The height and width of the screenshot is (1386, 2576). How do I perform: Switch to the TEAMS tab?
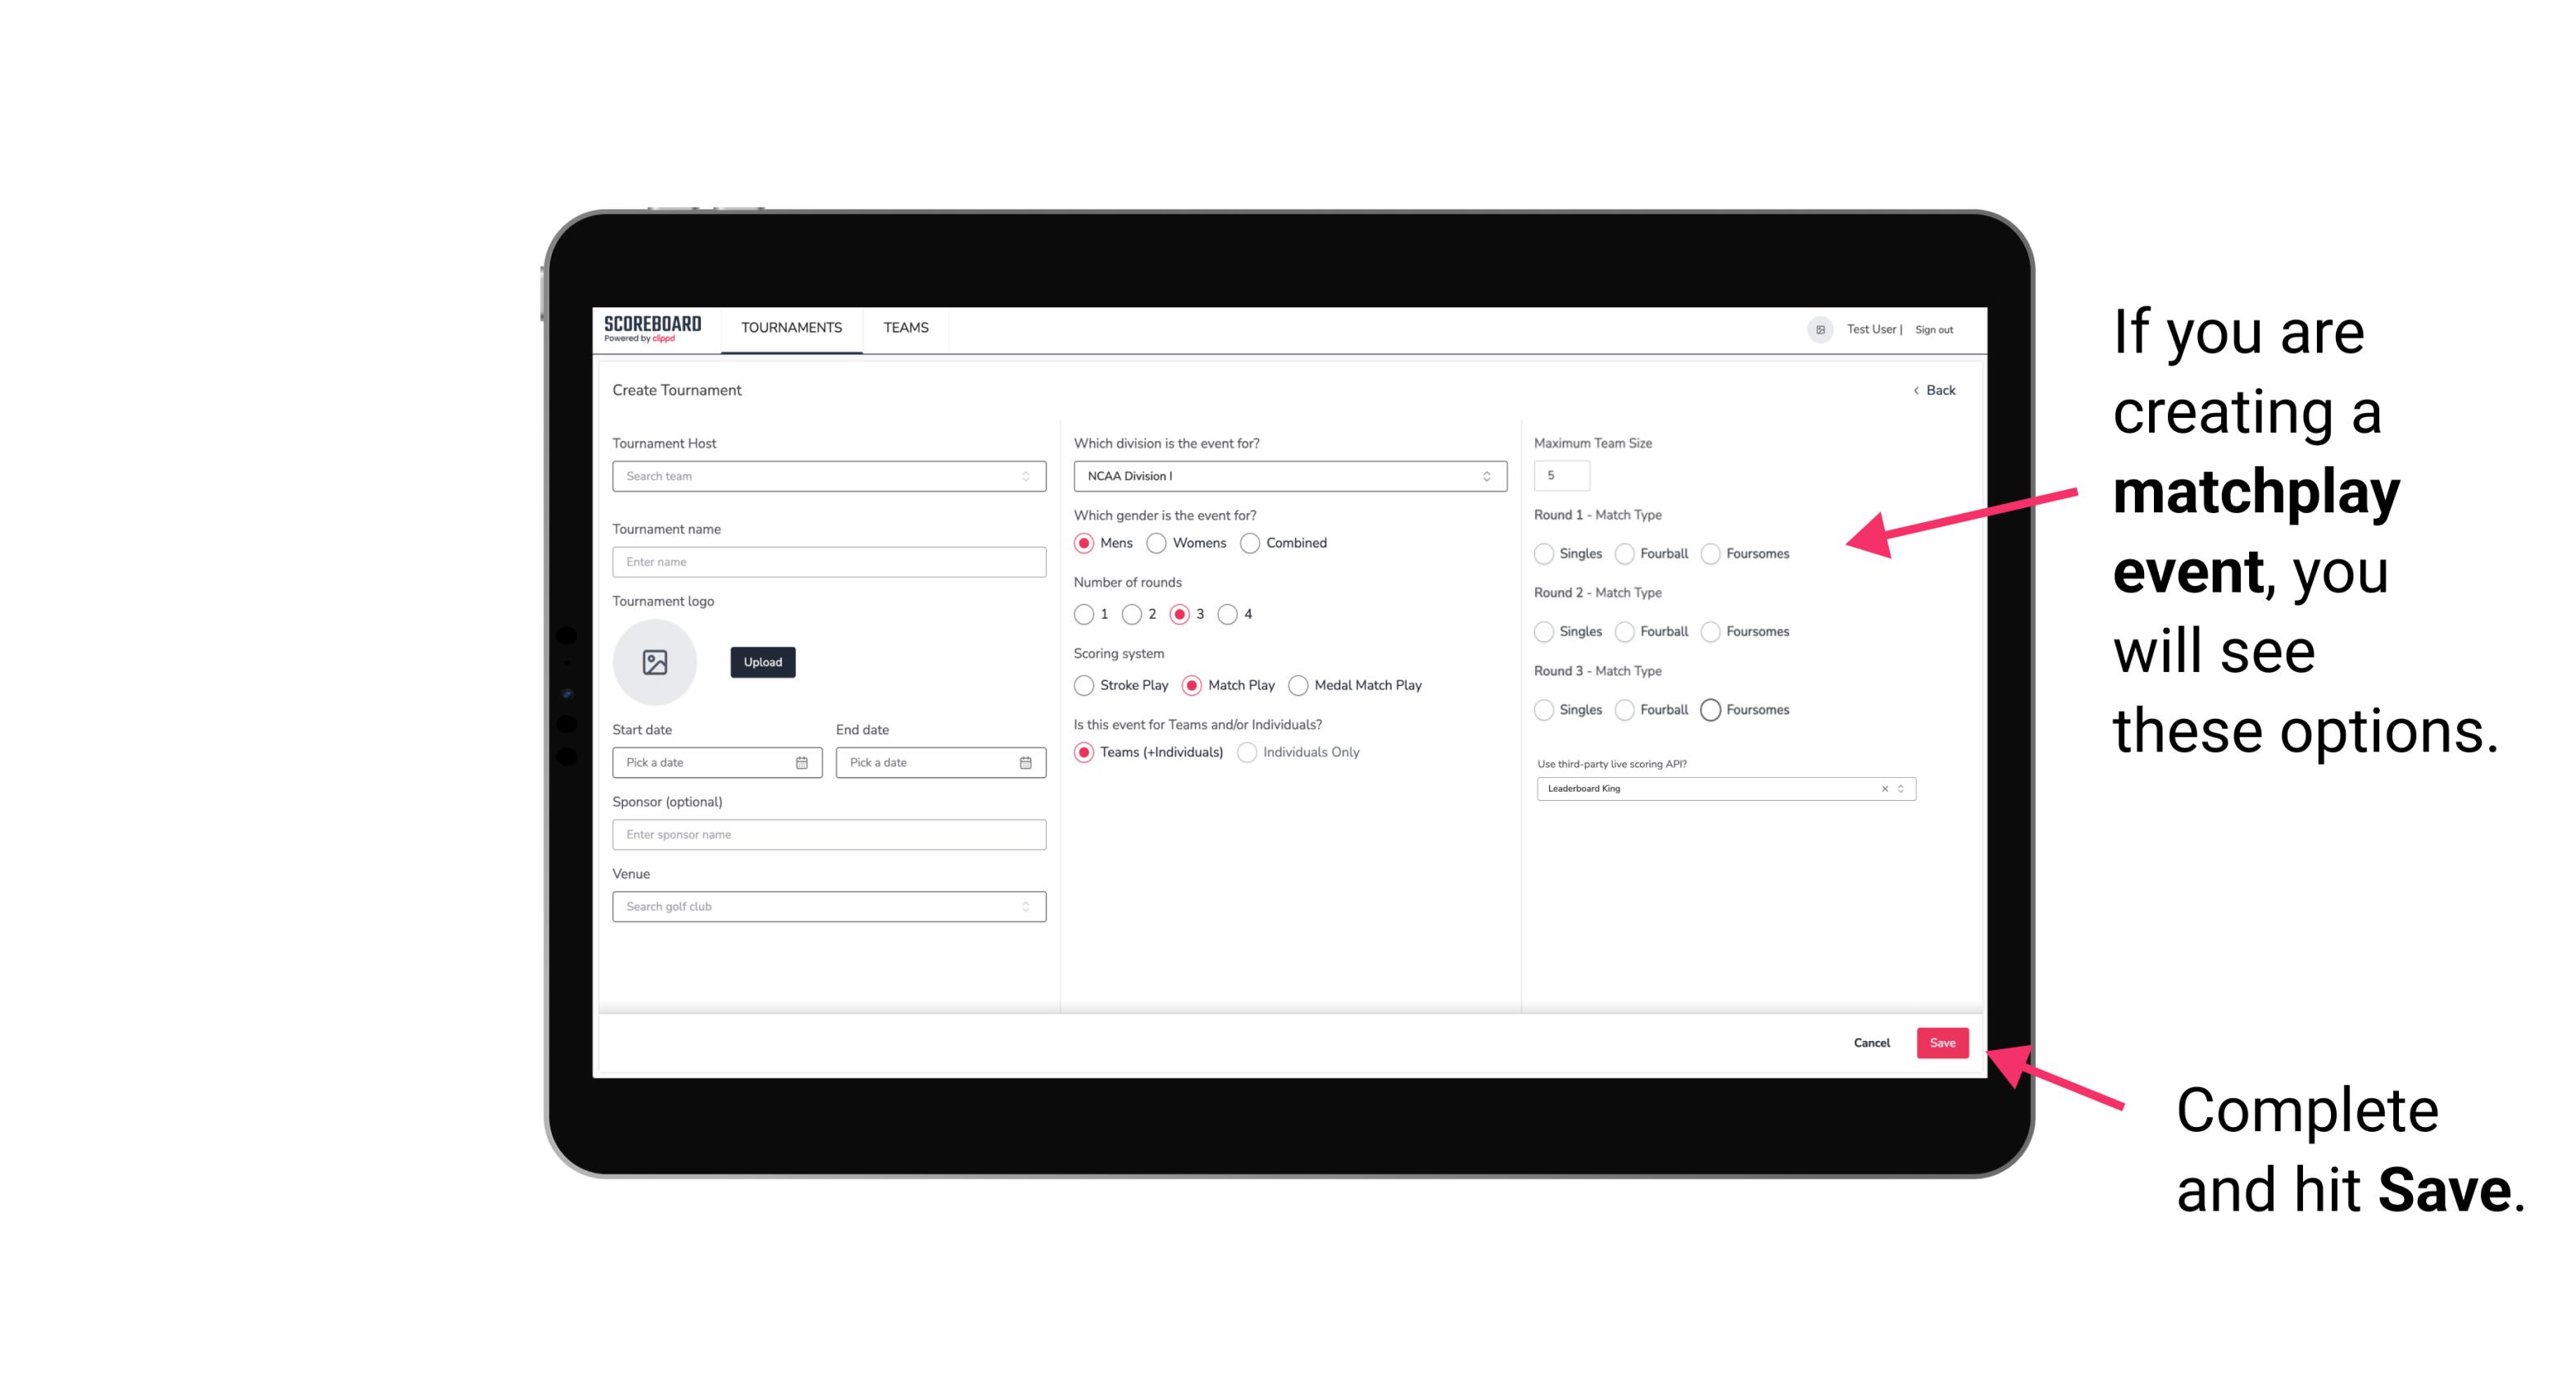pyautogui.click(x=904, y=328)
